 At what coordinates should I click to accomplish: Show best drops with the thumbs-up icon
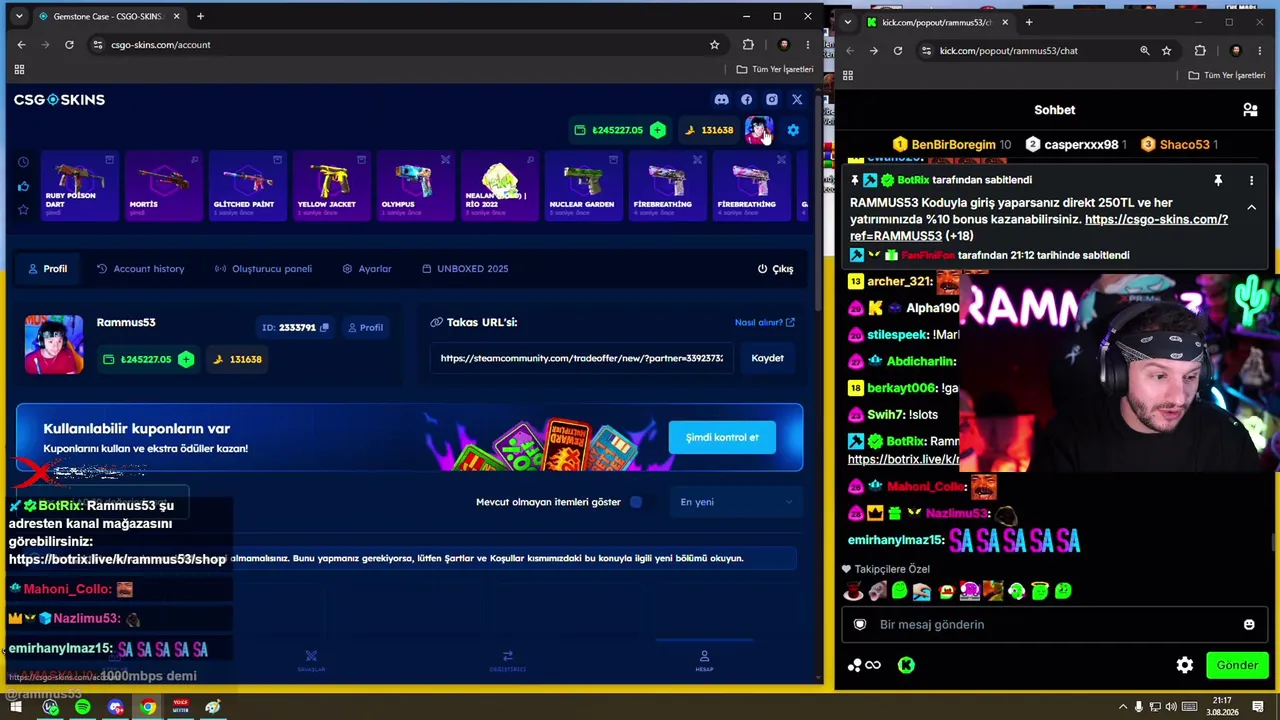tap(23, 186)
